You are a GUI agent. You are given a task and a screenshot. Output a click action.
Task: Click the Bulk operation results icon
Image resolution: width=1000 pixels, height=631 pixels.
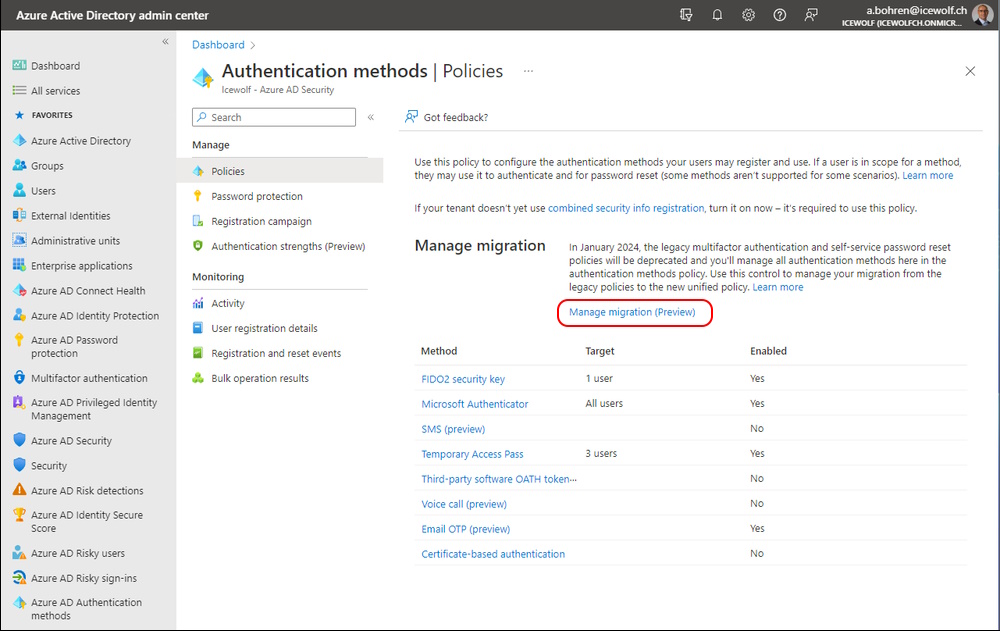click(x=198, y=378)
